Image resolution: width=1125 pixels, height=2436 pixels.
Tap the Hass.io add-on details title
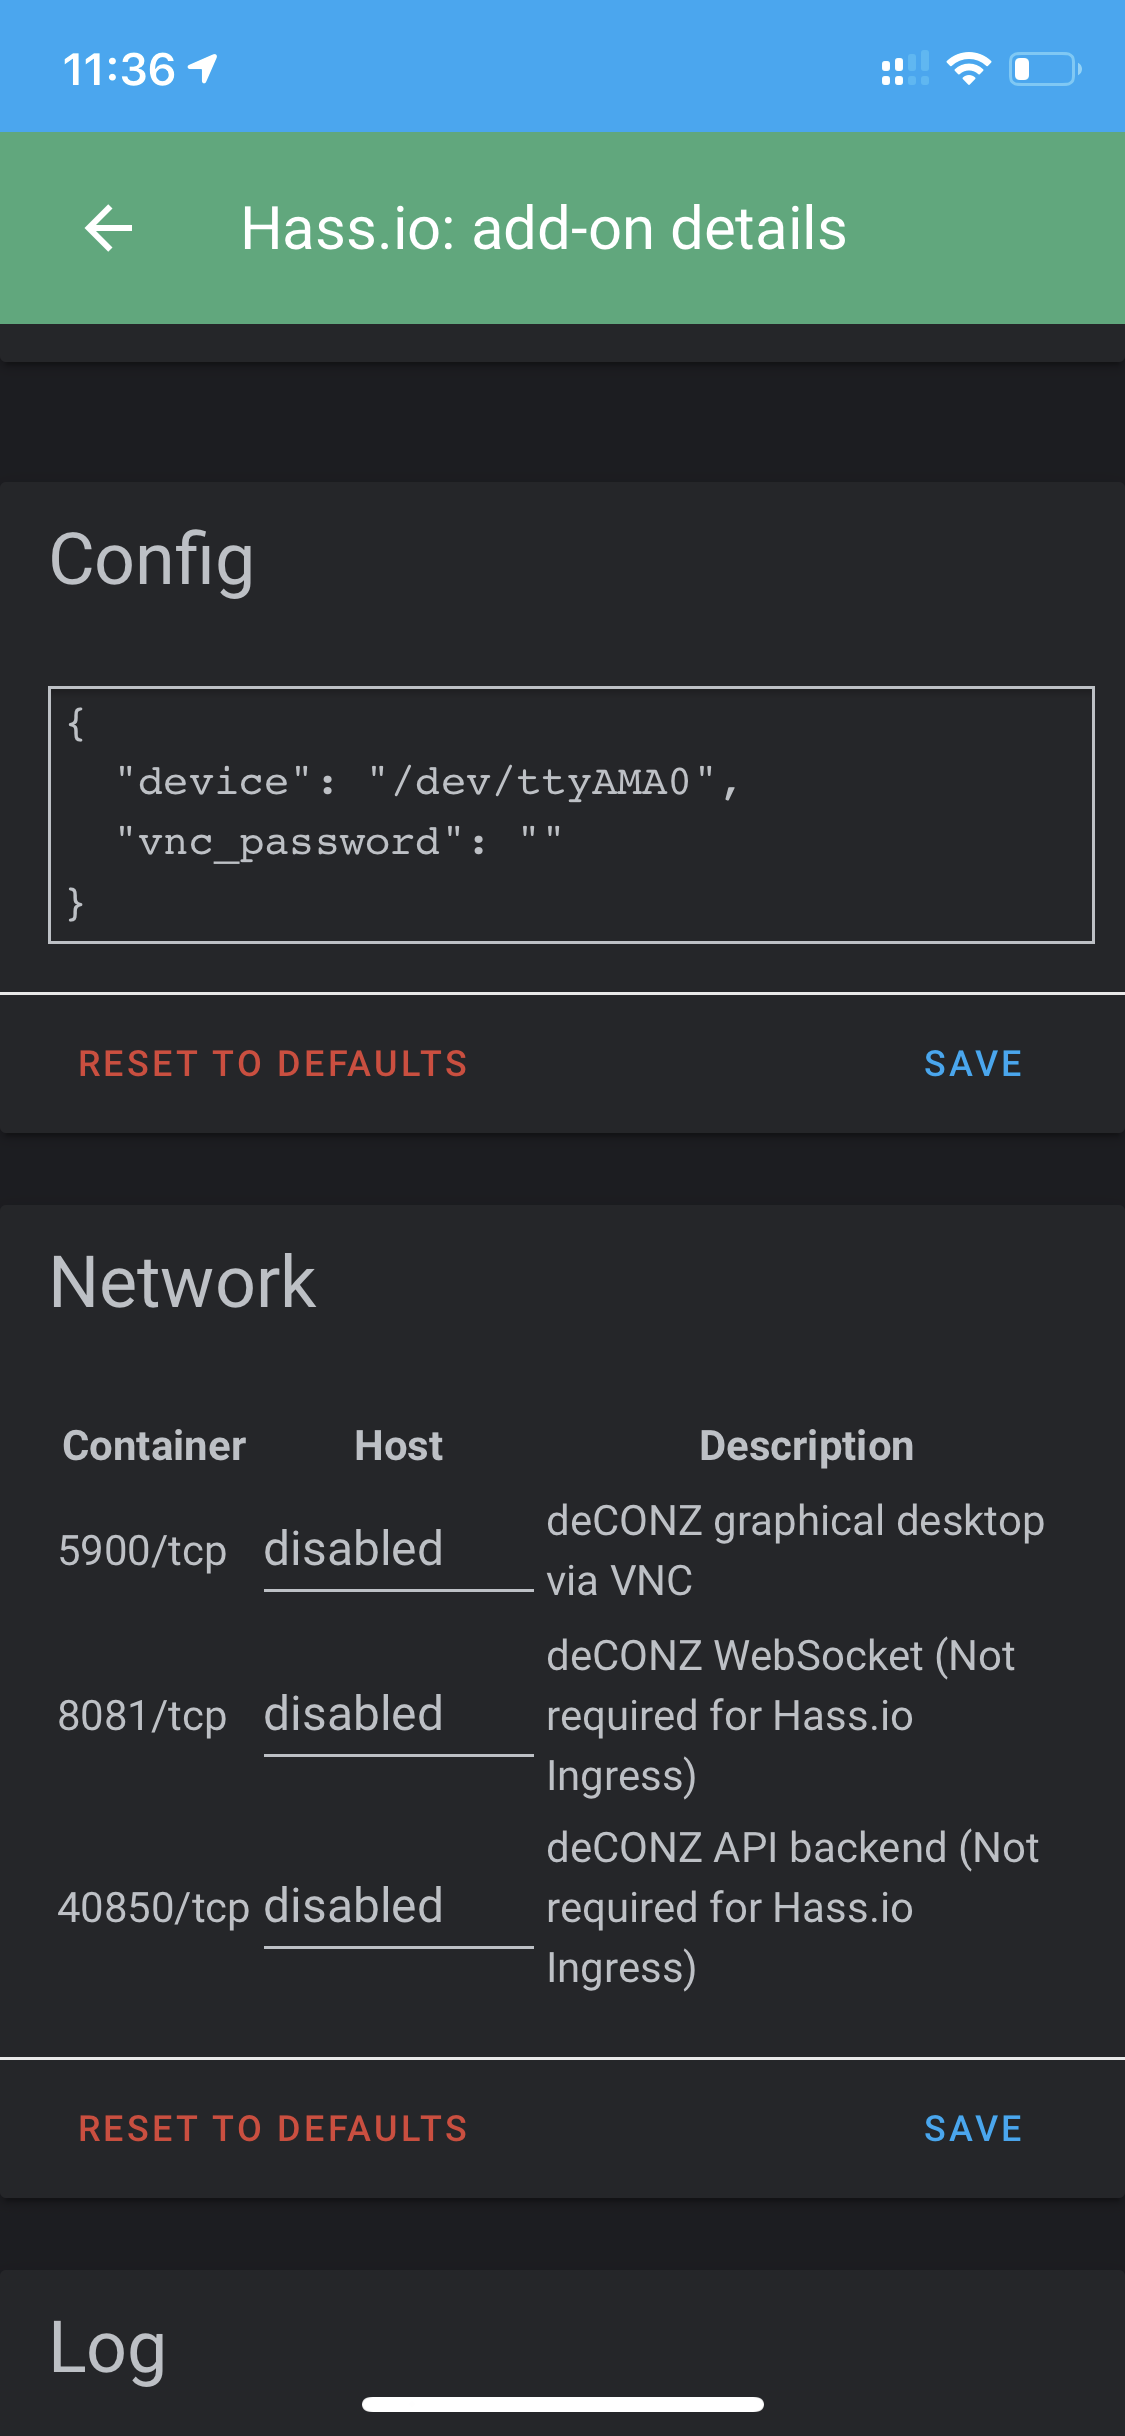(542, 228)
